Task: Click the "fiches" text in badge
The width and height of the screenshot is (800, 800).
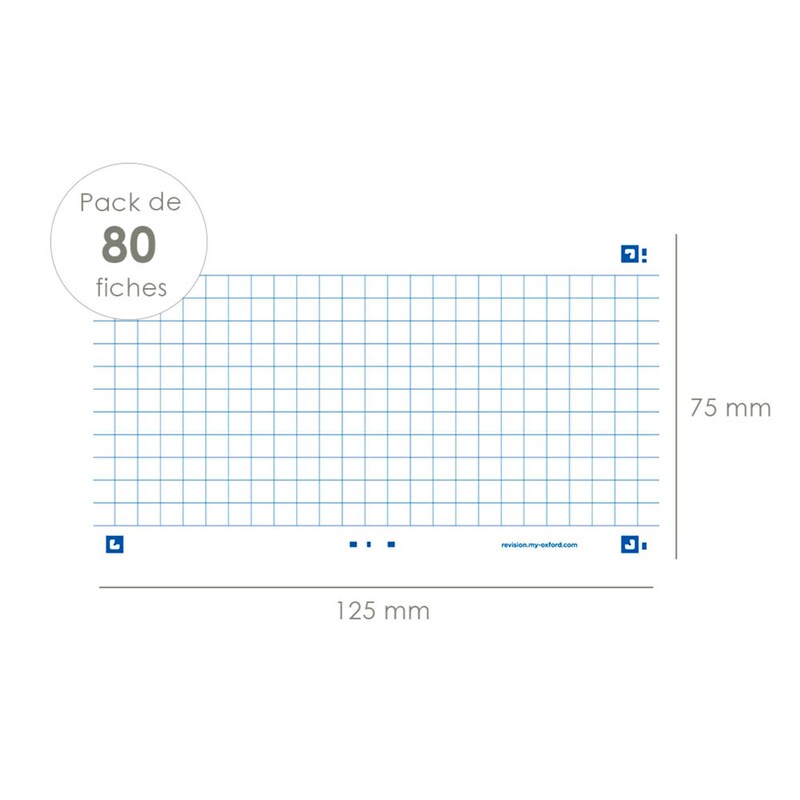Action: tap(131, 288)
